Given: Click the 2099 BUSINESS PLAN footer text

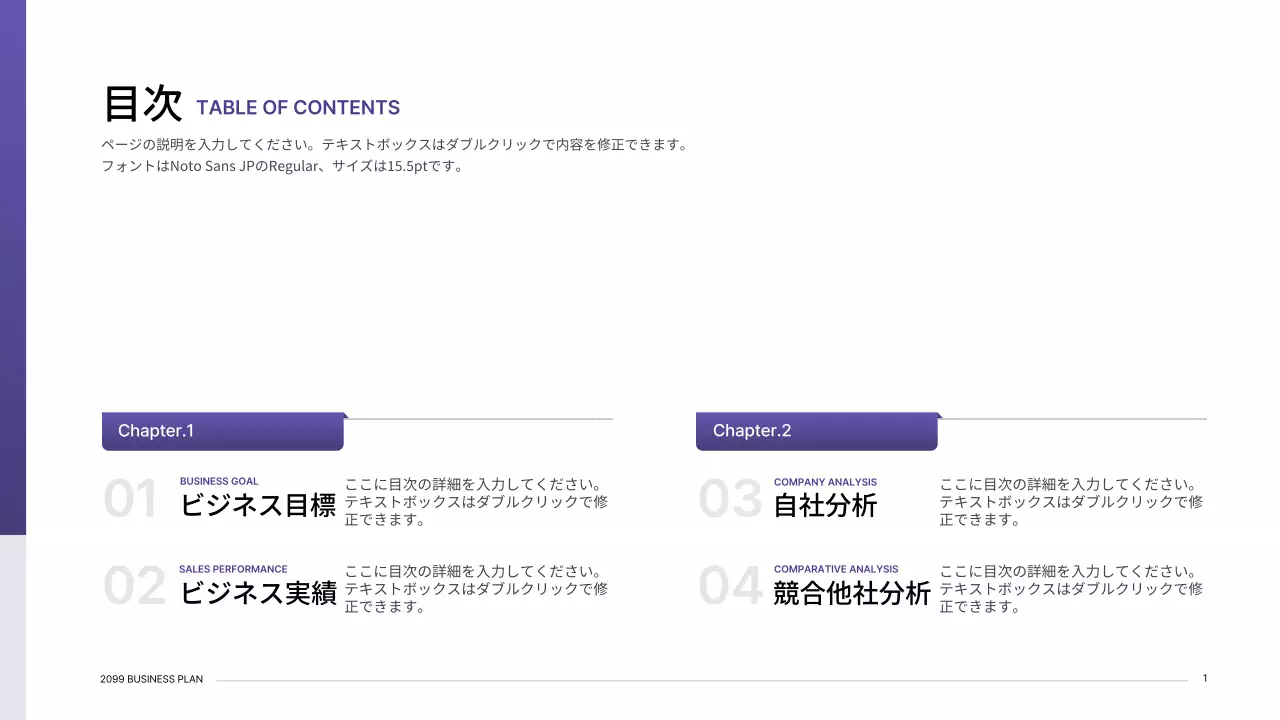Looking at the screenshot, I should [151, 679].
